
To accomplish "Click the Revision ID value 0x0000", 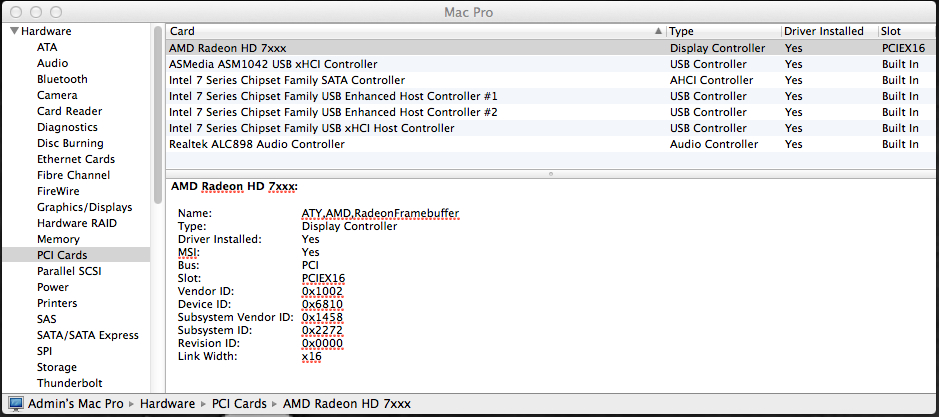I will click(322, 344).
